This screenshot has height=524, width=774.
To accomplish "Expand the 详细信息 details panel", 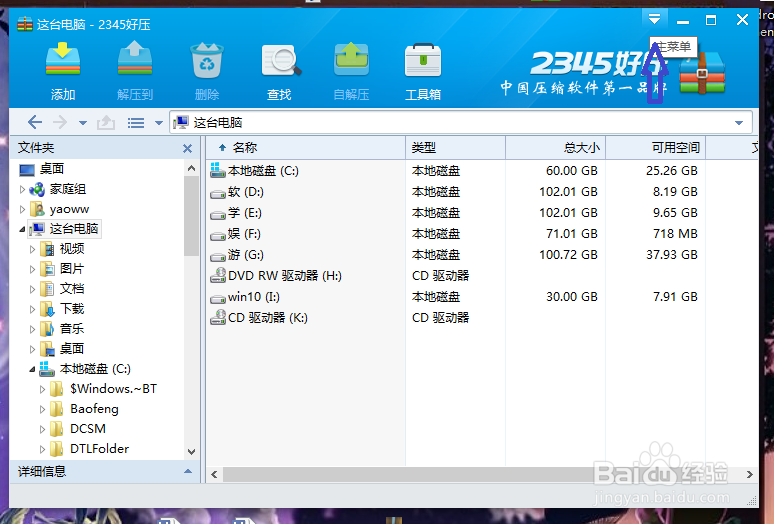I will (x=188, y=472).
